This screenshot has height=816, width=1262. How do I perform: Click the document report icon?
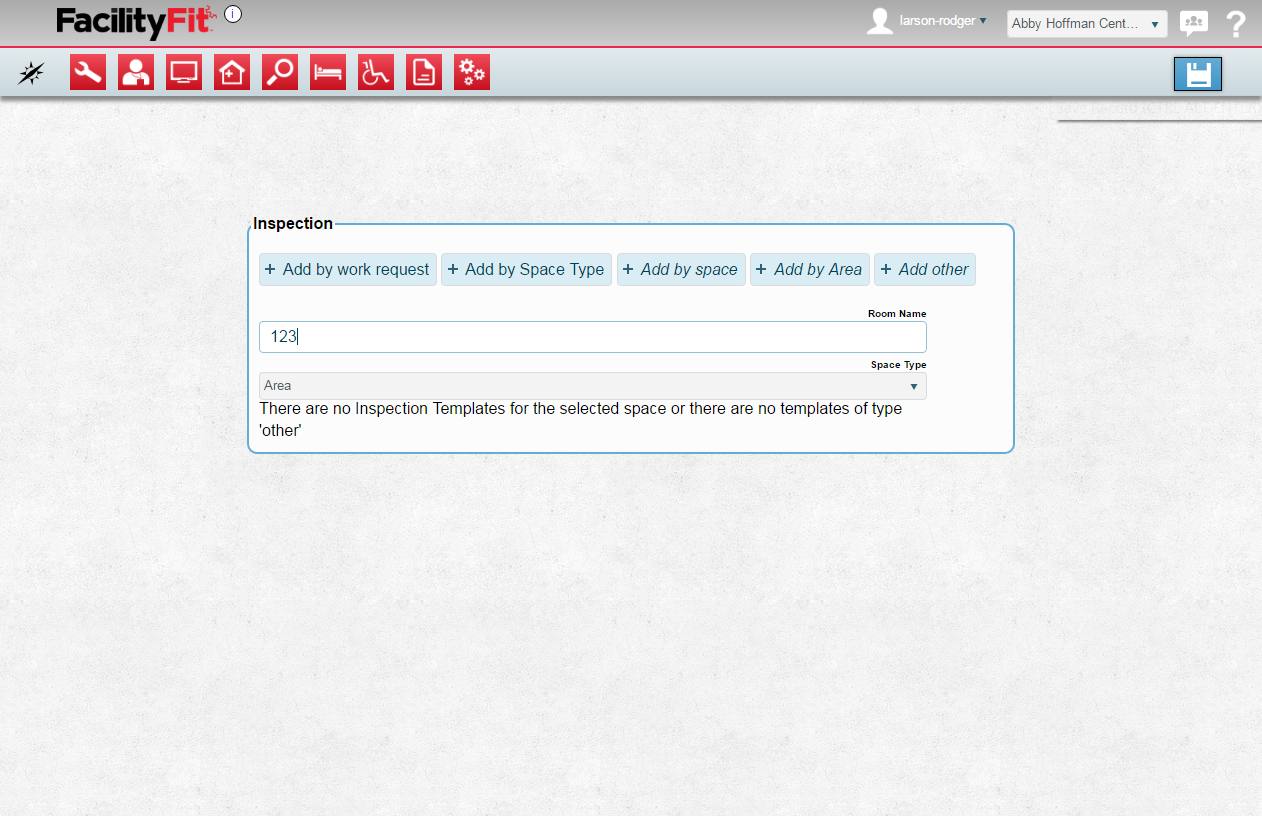point(424,73)
